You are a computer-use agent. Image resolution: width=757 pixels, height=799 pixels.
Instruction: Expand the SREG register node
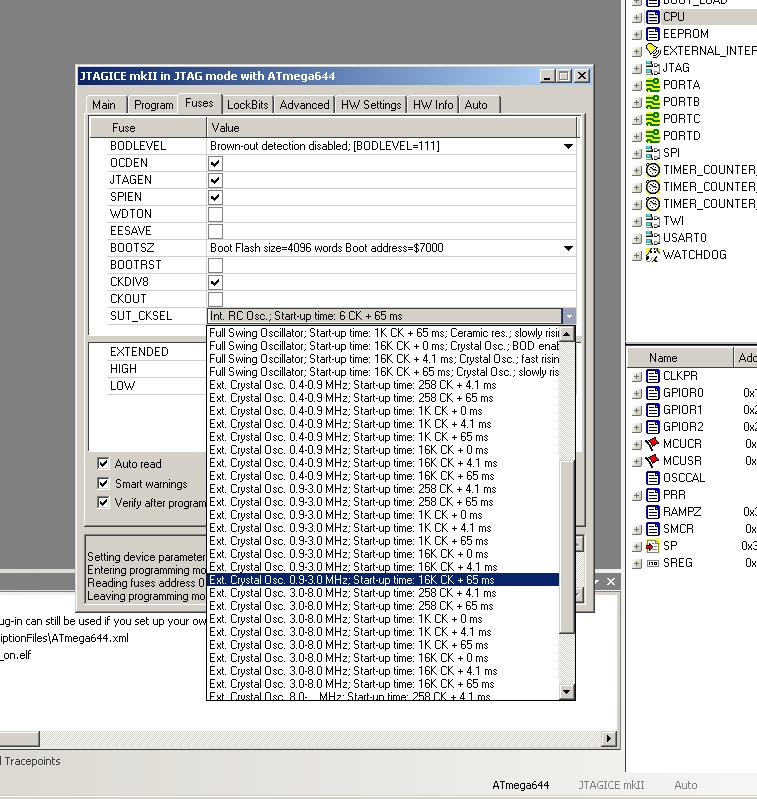(637, 564)
